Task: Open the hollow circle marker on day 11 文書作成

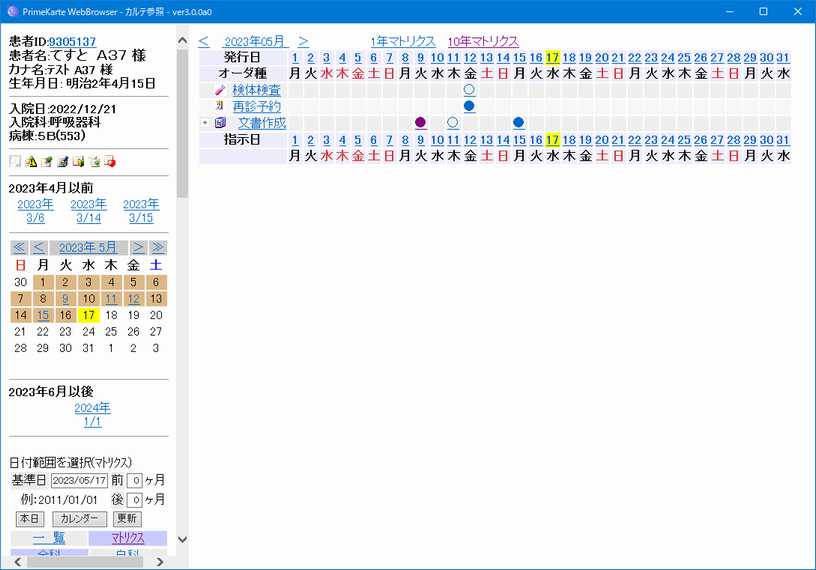Action: pos(453,123)
